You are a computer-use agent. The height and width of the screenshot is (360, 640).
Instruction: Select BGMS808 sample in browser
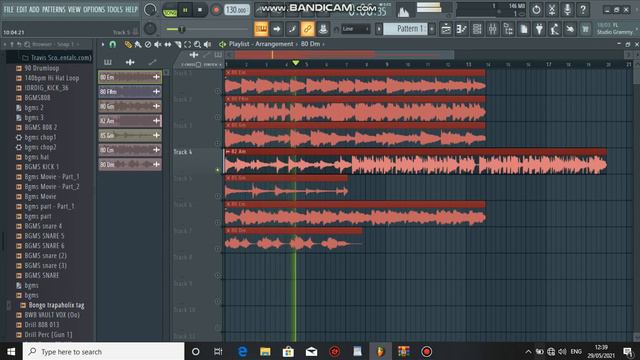pos(38,98)
